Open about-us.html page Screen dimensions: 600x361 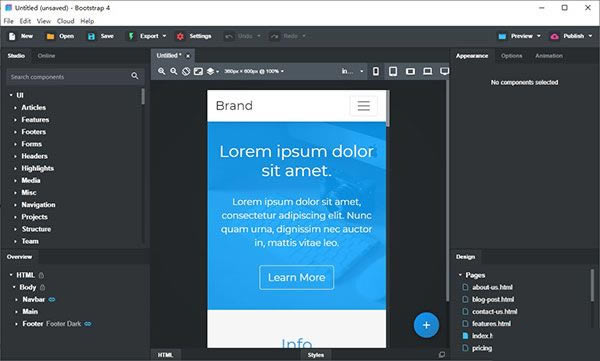492,287
